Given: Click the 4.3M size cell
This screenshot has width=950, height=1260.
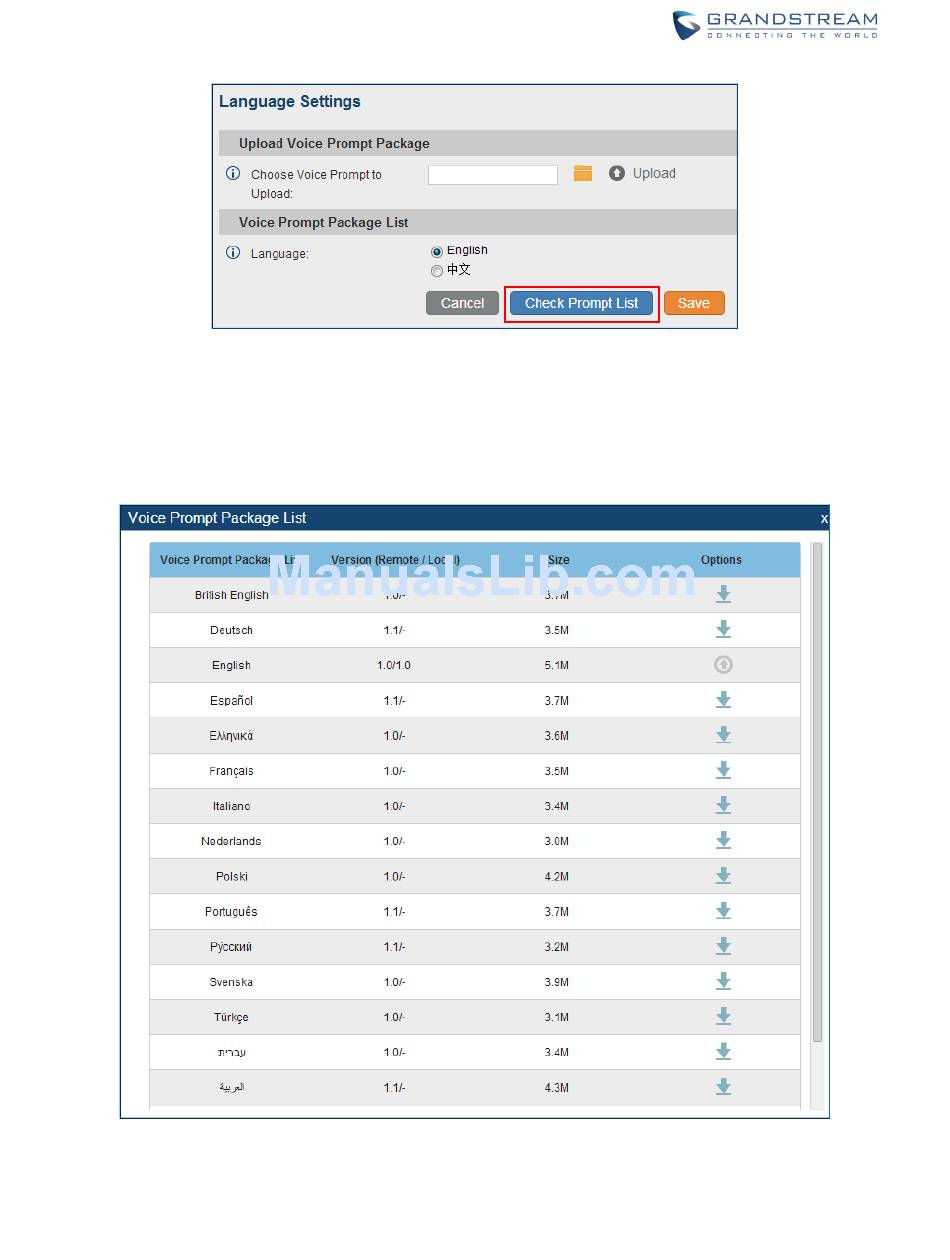Looking at the screenshot, I should pos(557,1087).
